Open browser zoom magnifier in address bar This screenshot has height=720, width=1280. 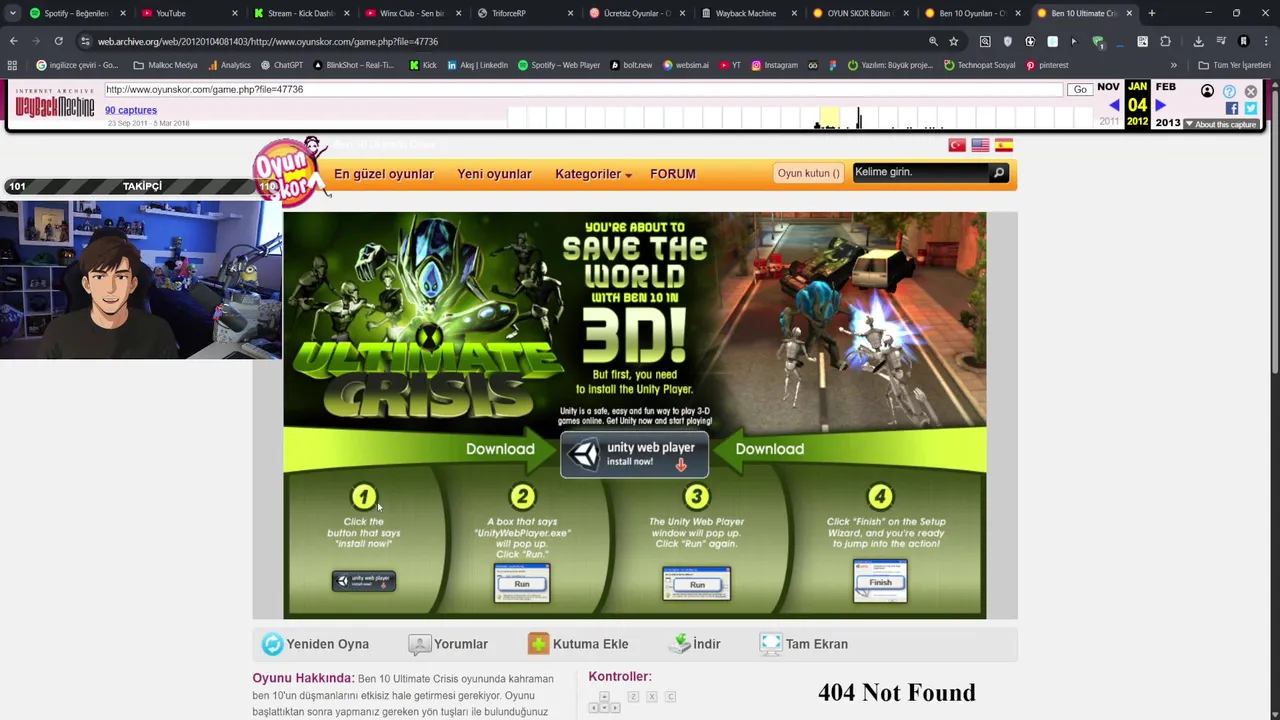point(933,41)
